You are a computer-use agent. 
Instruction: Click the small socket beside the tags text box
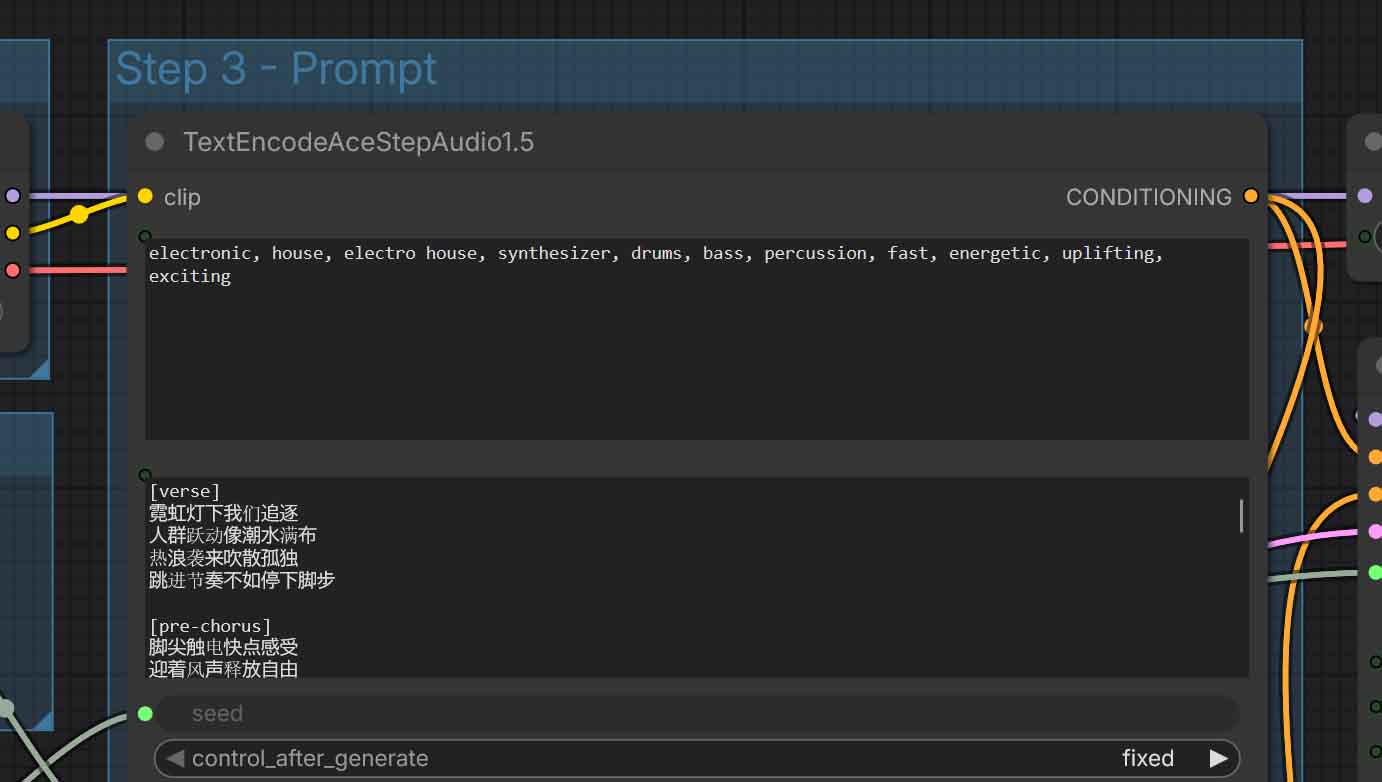145,237
